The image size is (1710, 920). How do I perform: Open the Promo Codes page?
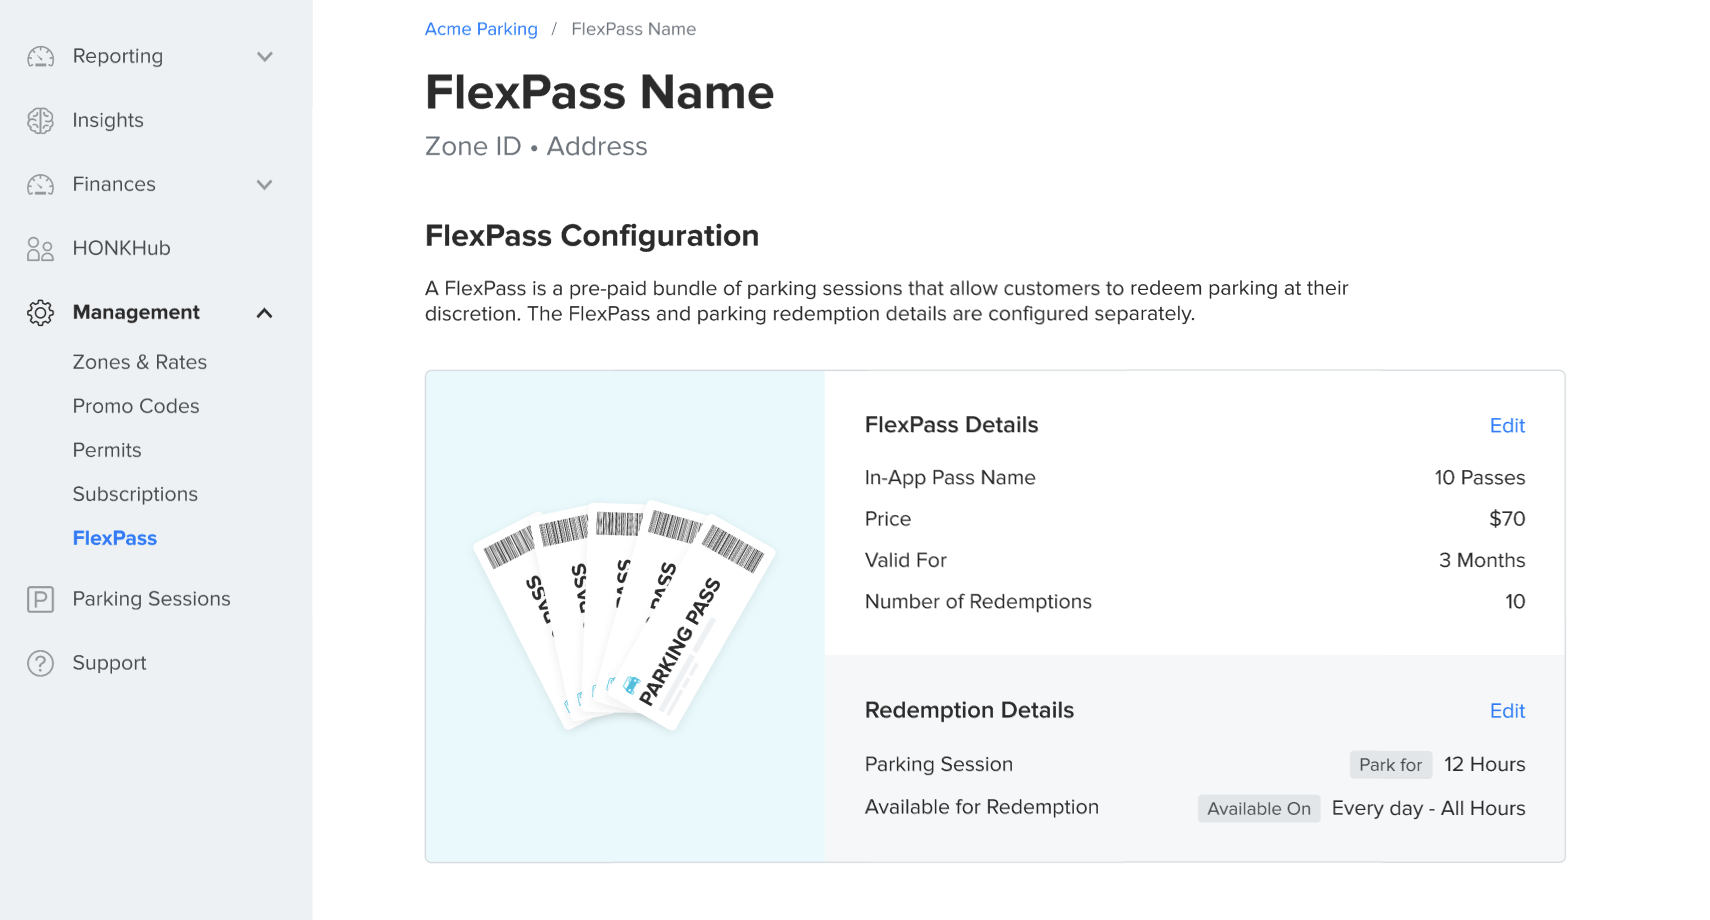pyautogui.click(x=135, y=406)
